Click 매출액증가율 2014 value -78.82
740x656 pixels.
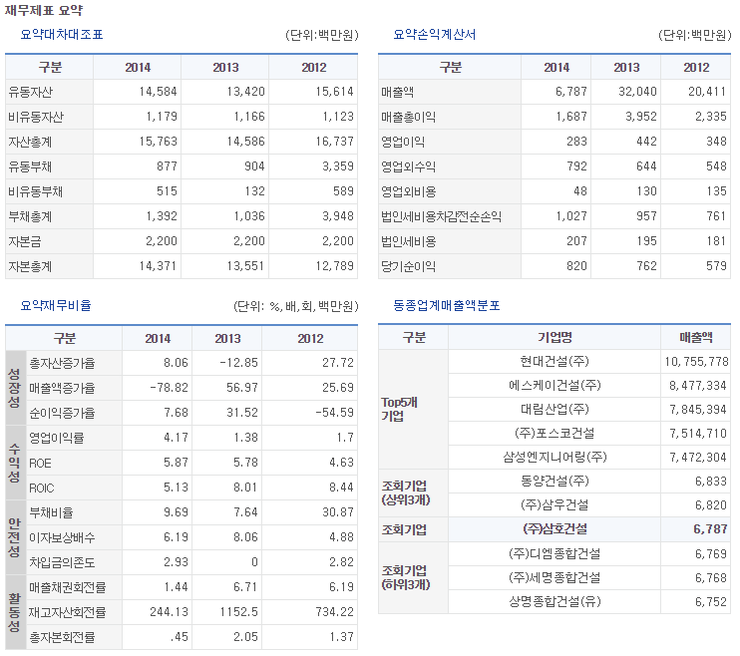click(169, 388)
